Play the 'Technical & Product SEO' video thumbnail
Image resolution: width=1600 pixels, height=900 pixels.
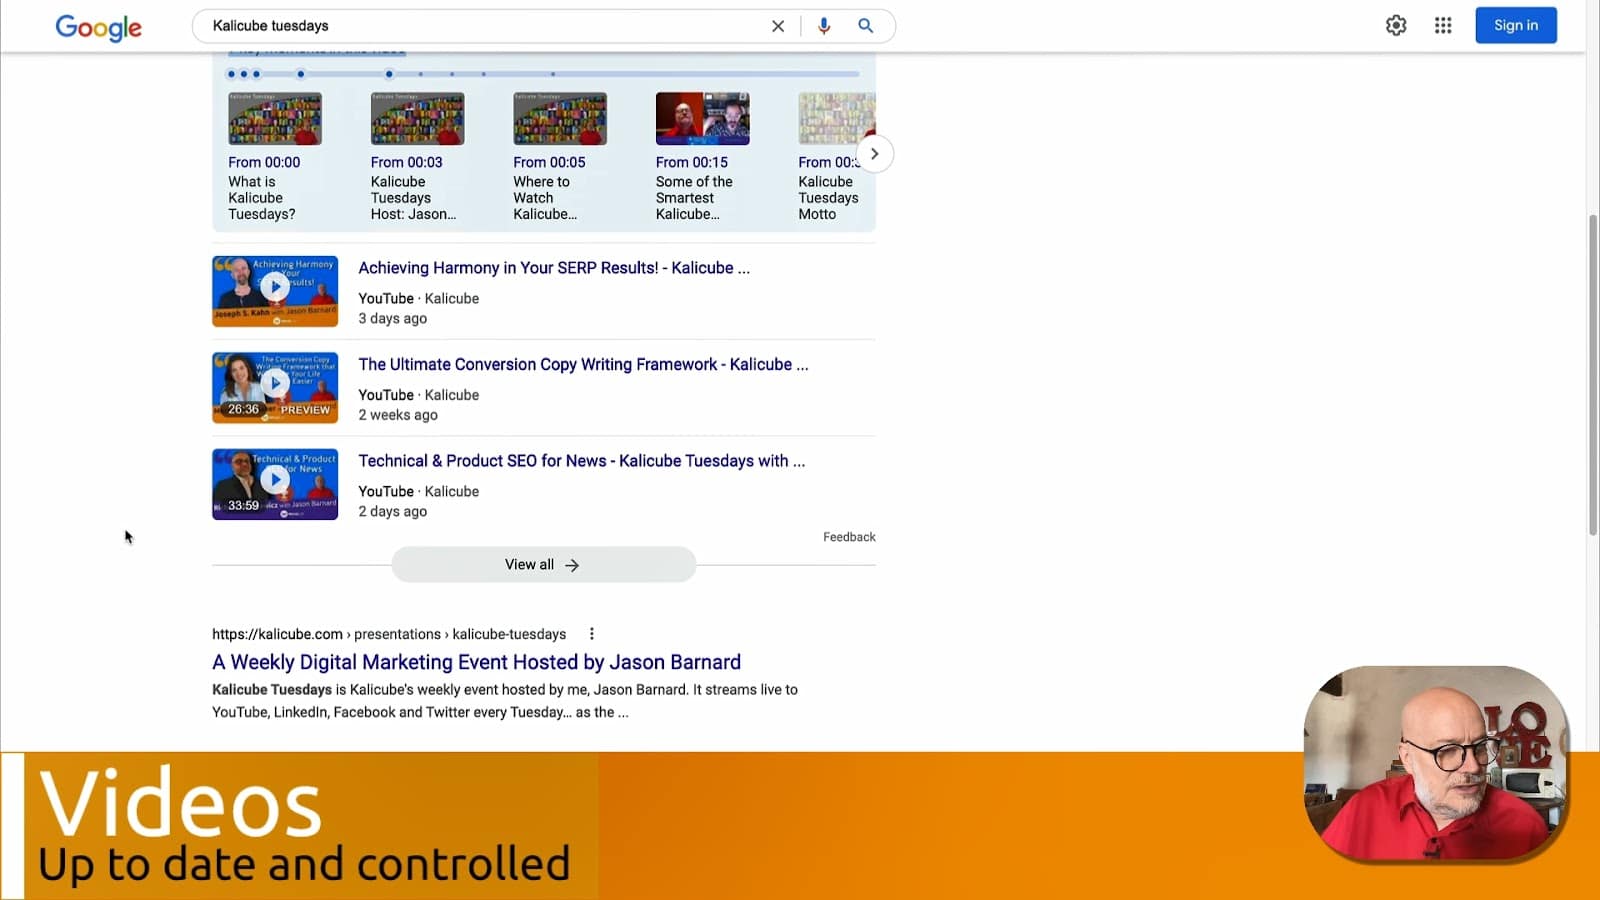(x=275, y=484)
